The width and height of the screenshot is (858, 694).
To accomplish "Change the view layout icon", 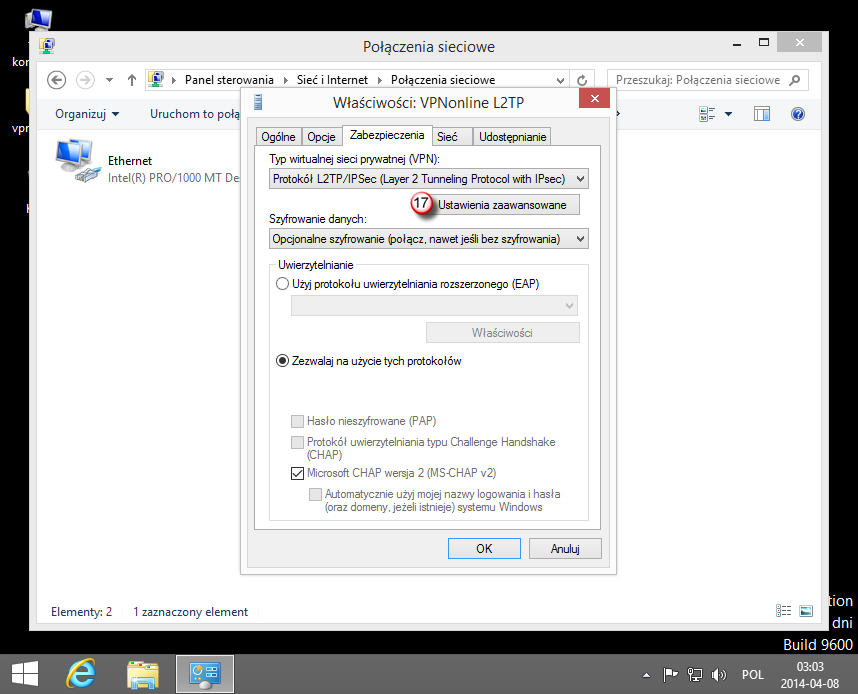I will [x=707, y=114].
